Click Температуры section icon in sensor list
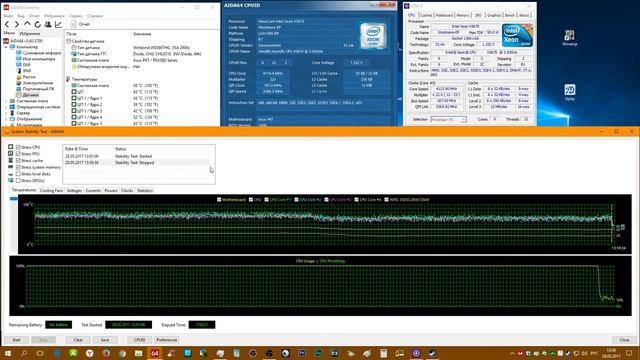This screenshot has width=640, height=360. [x=68, y=79]
